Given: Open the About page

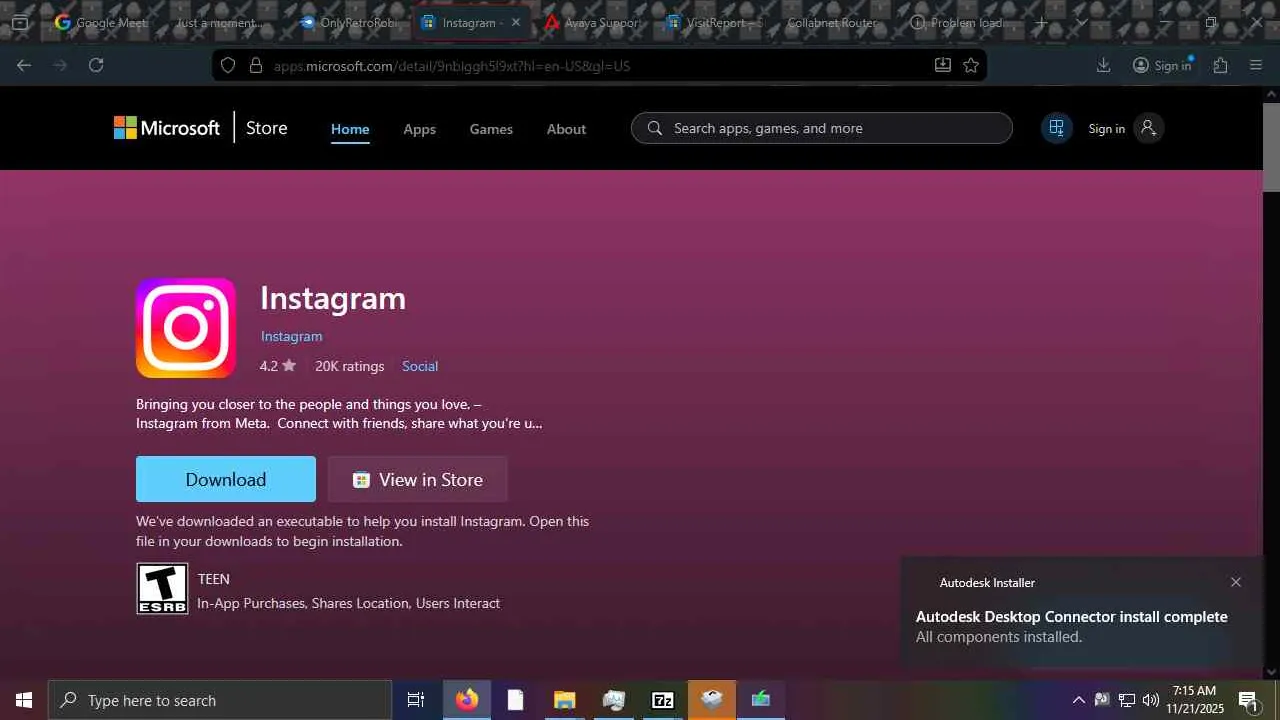Looking at the screenshot, I should (566, 129).
